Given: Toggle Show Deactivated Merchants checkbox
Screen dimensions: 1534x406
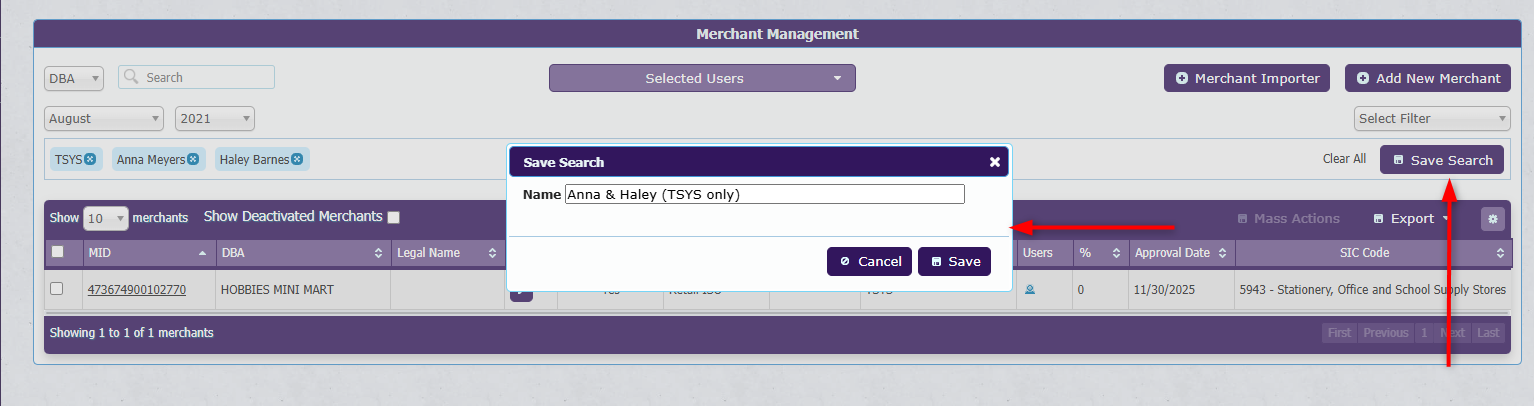Looking at the screenshot, I should (394, 217).
